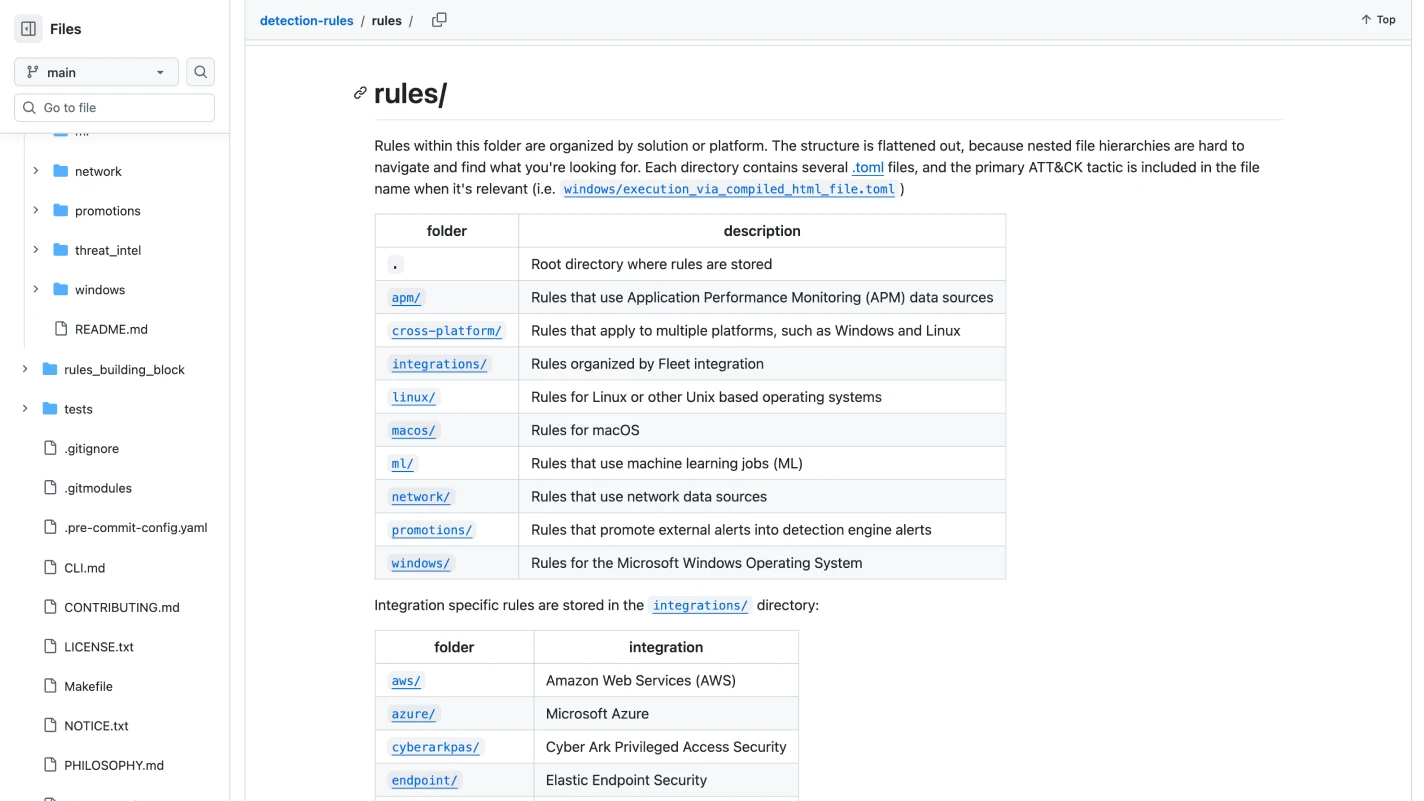The image size is (1424, 801).
Task: Focus the Go to file search field
Action: [x=114, y=108]
